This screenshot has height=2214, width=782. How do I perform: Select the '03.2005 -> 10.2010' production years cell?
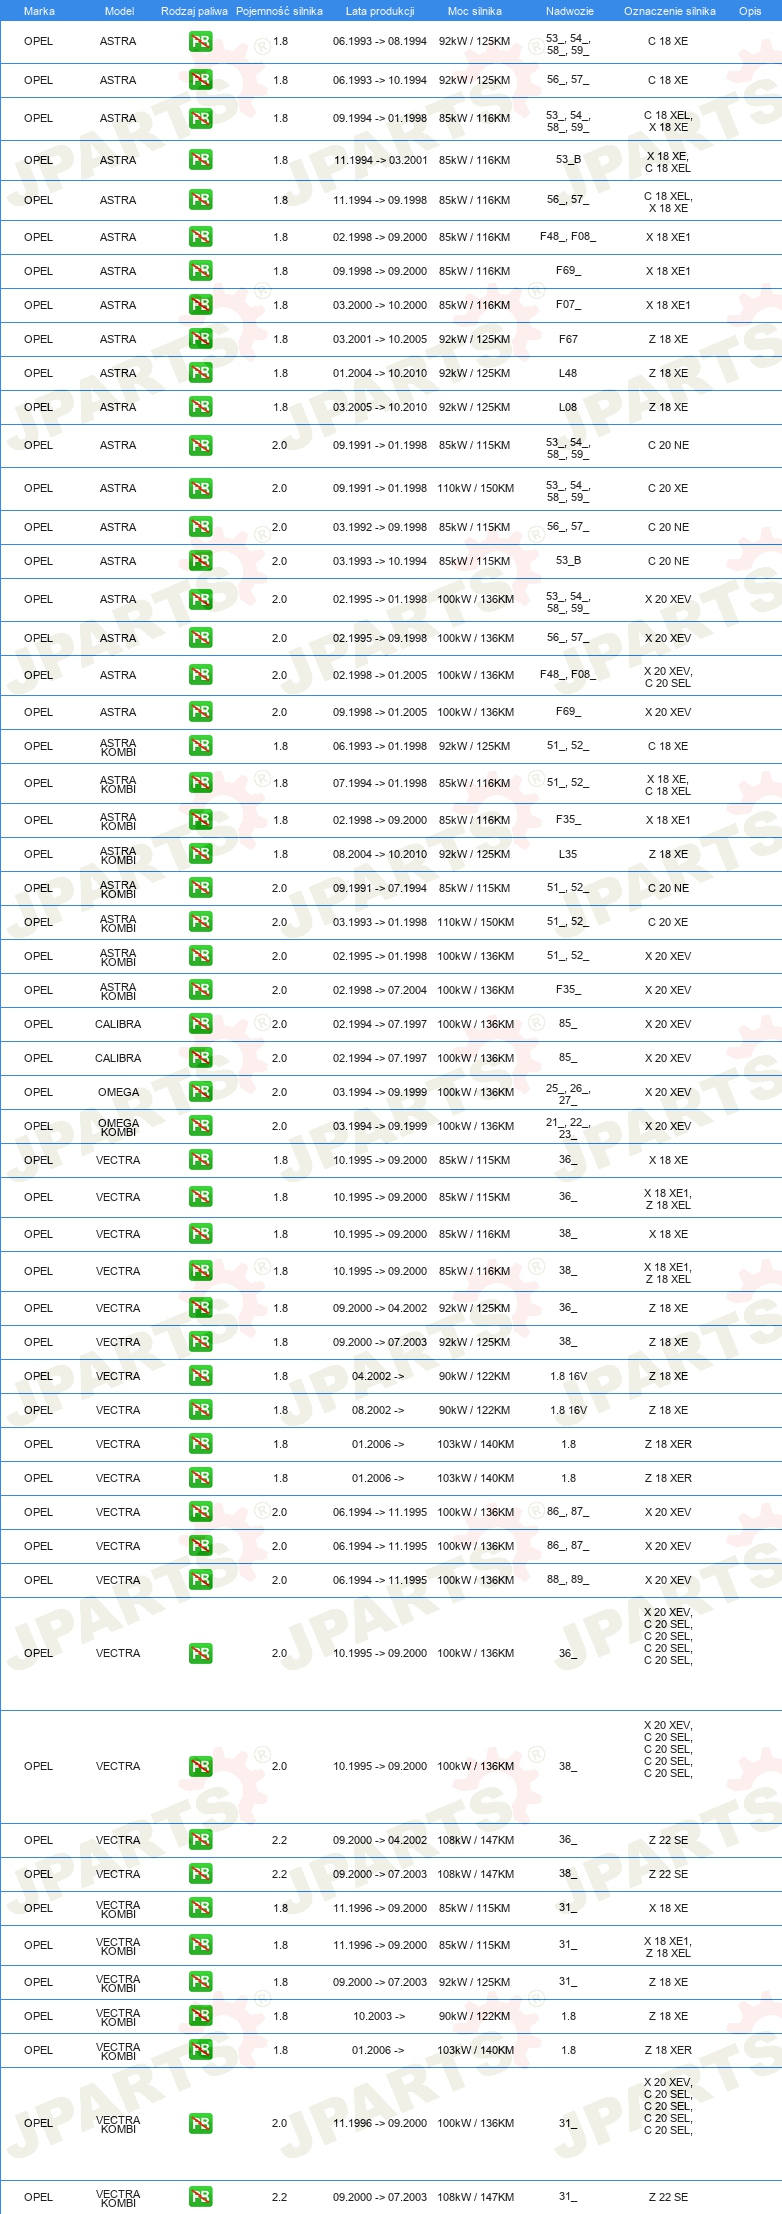coord(380,407)
